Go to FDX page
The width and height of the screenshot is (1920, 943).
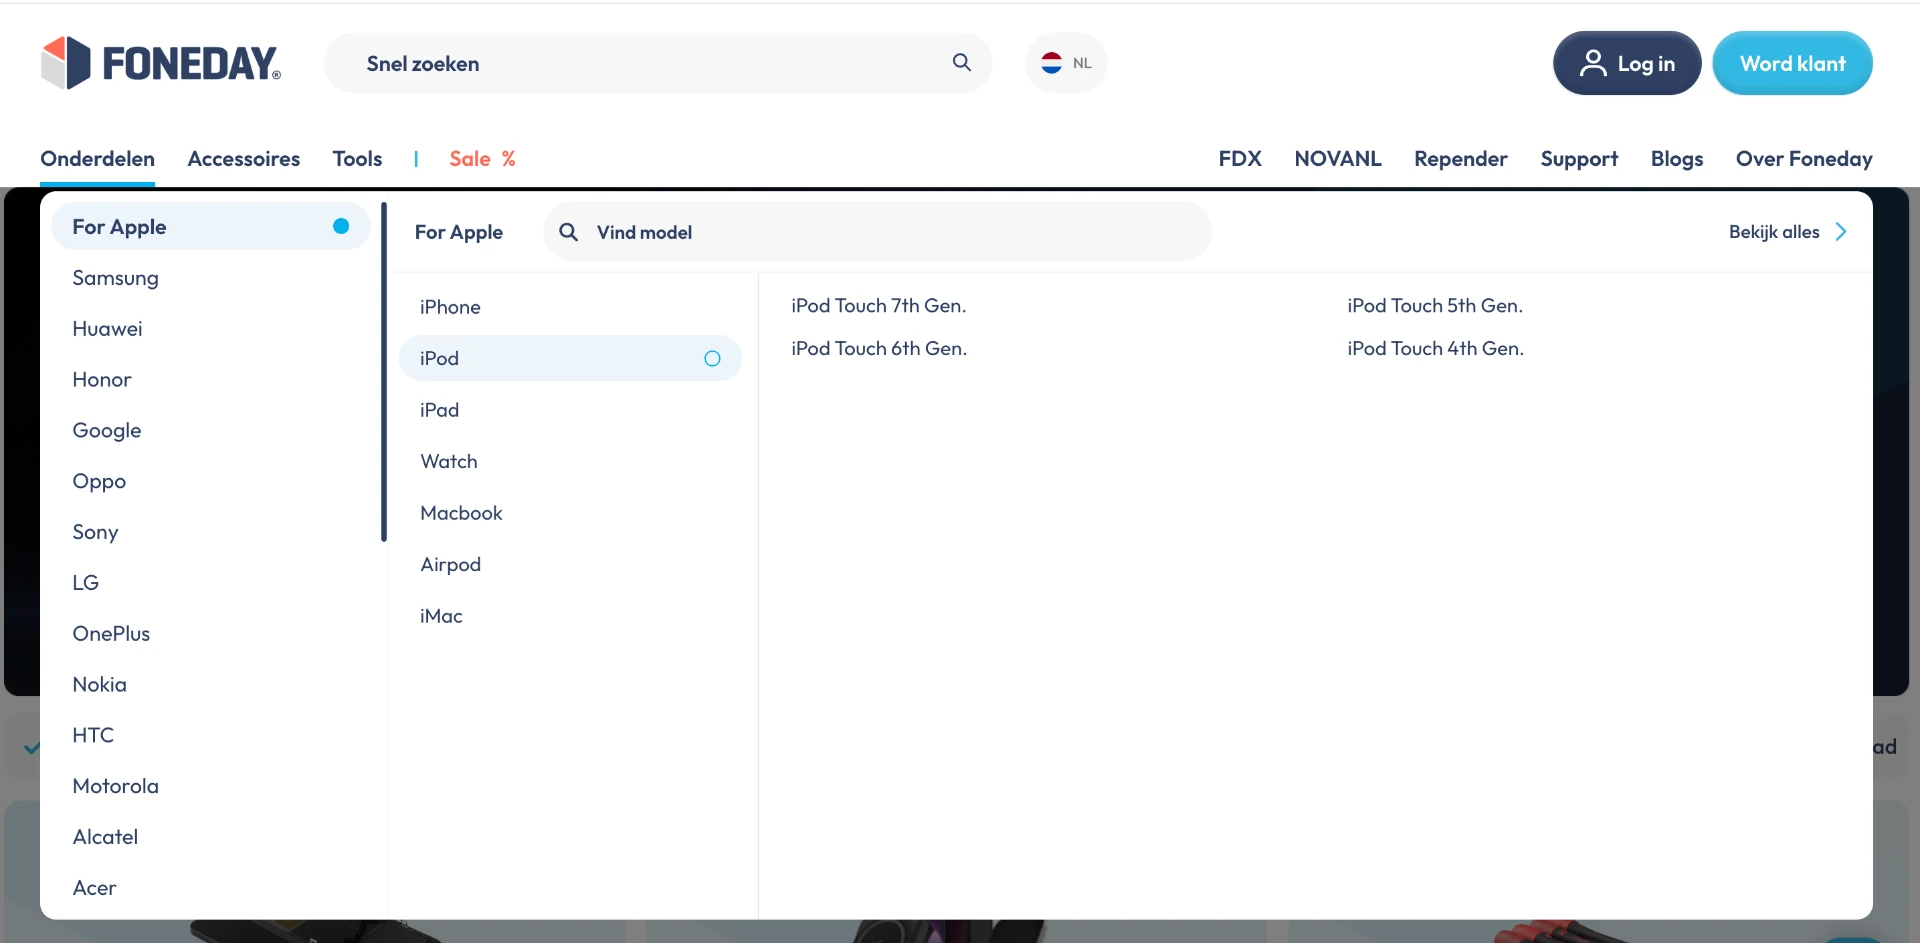point(1240,159)
